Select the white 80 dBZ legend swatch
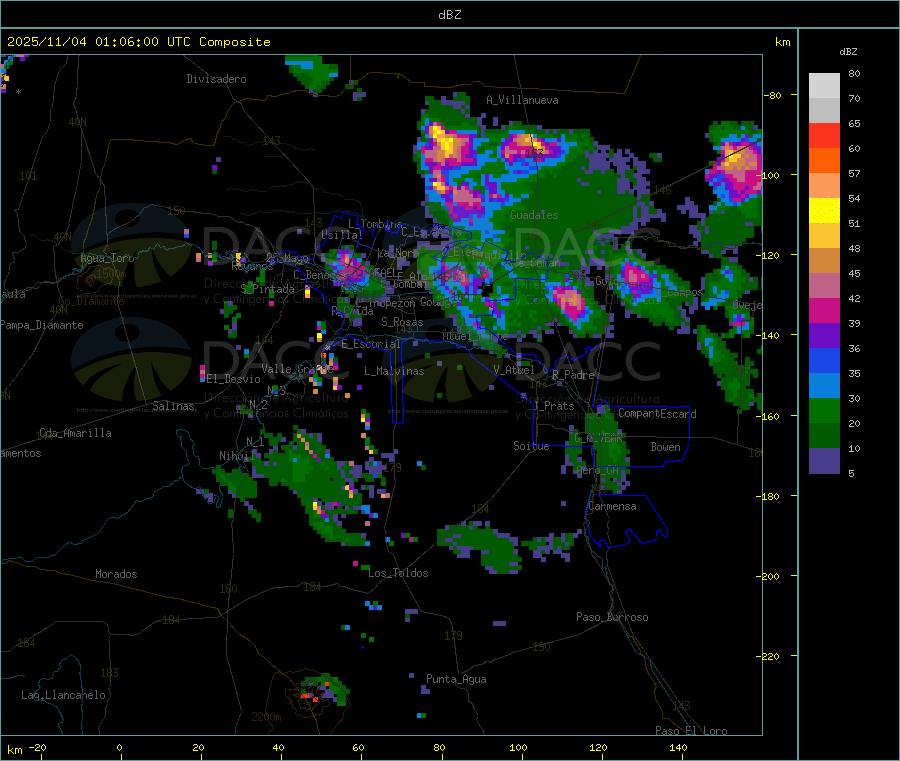 (824, 86)
